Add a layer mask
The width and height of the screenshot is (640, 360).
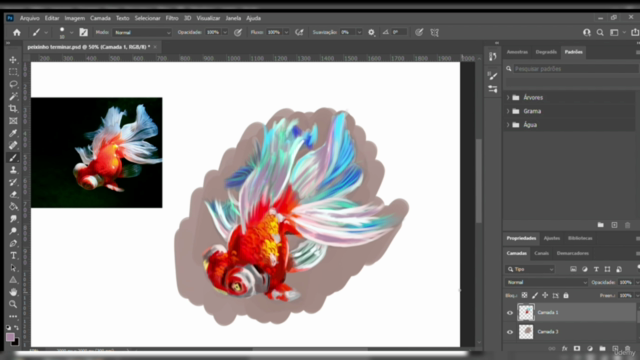(x=577, y=349)
